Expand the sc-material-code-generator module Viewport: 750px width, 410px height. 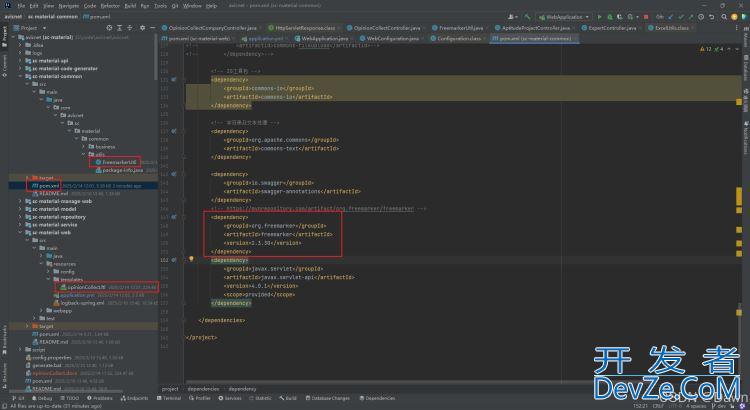20,68
